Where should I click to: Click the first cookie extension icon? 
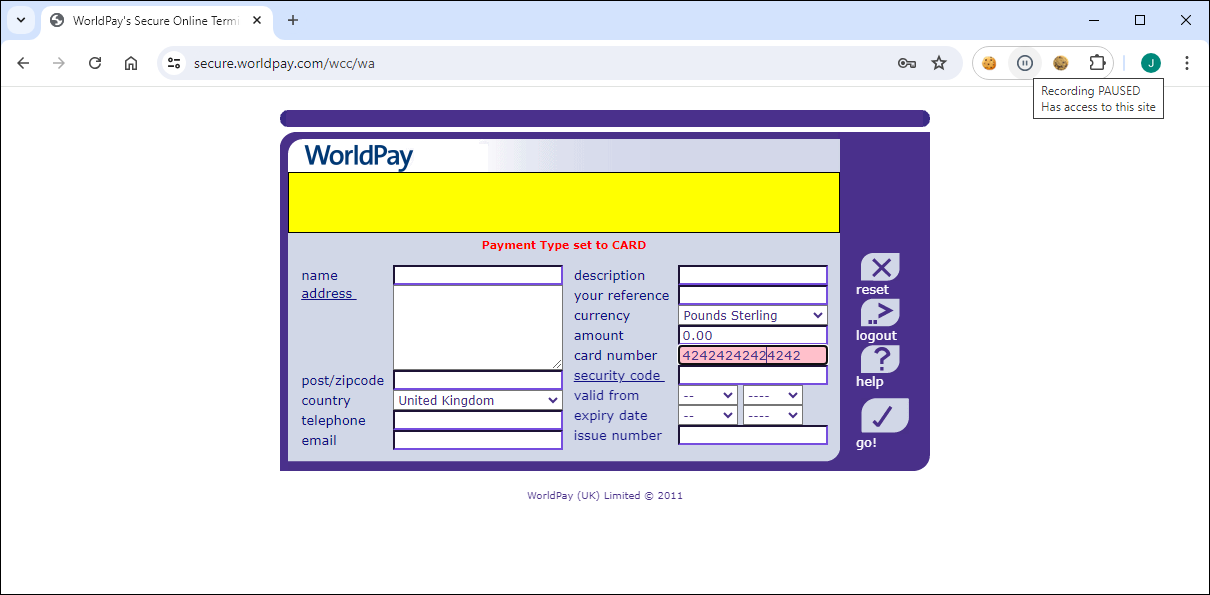pyautogui.click(x=989, y=63)
